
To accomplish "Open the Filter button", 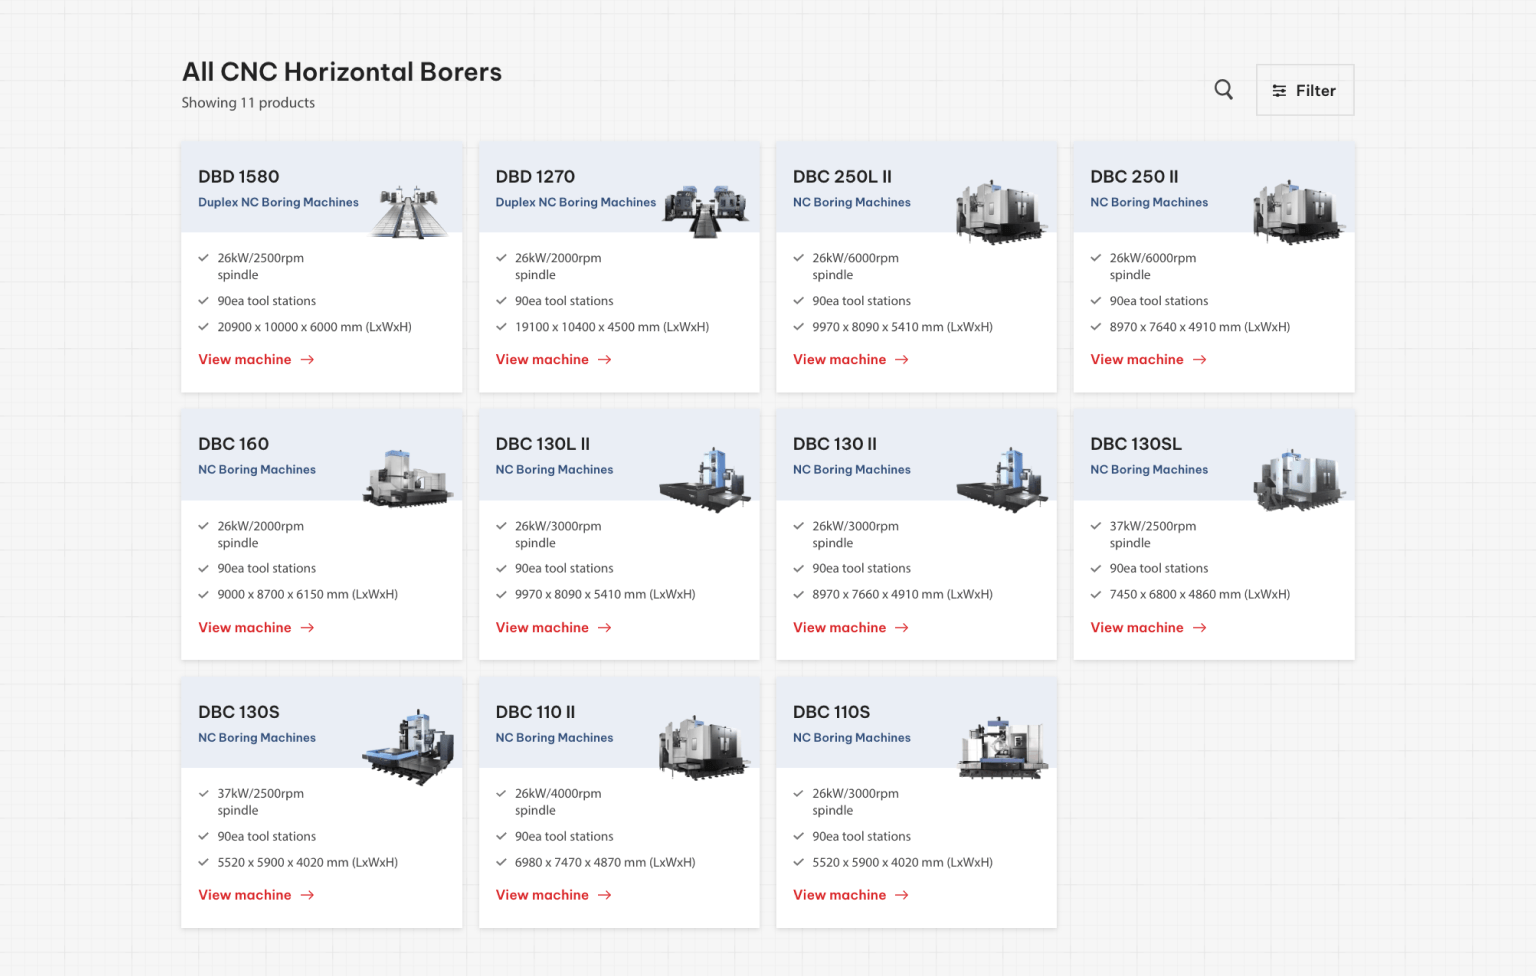I will pos(1304,90).
